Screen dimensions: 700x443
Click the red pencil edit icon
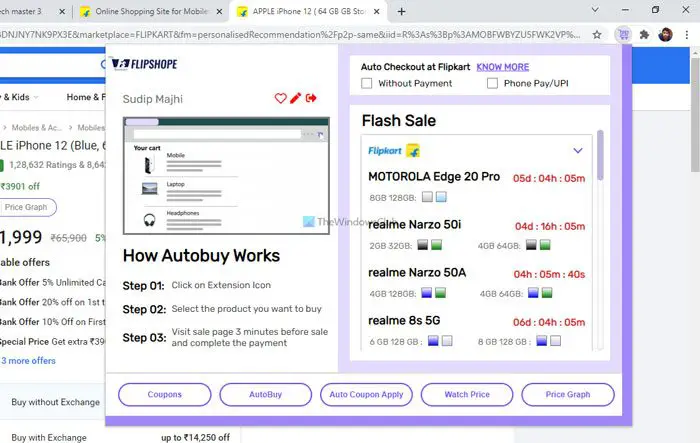pos(296,98)
